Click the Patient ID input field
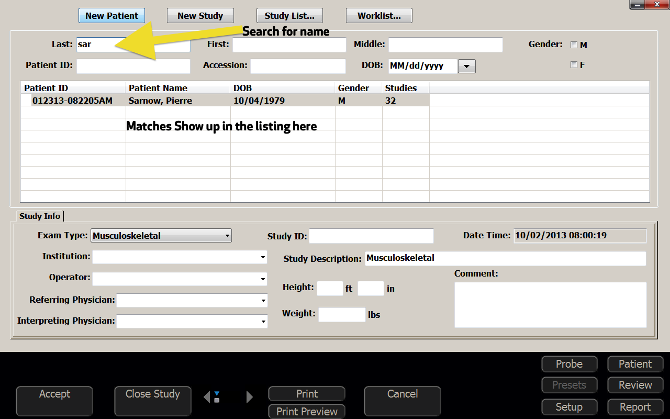This screenshot has width=670, height=419. coord(133,66)
